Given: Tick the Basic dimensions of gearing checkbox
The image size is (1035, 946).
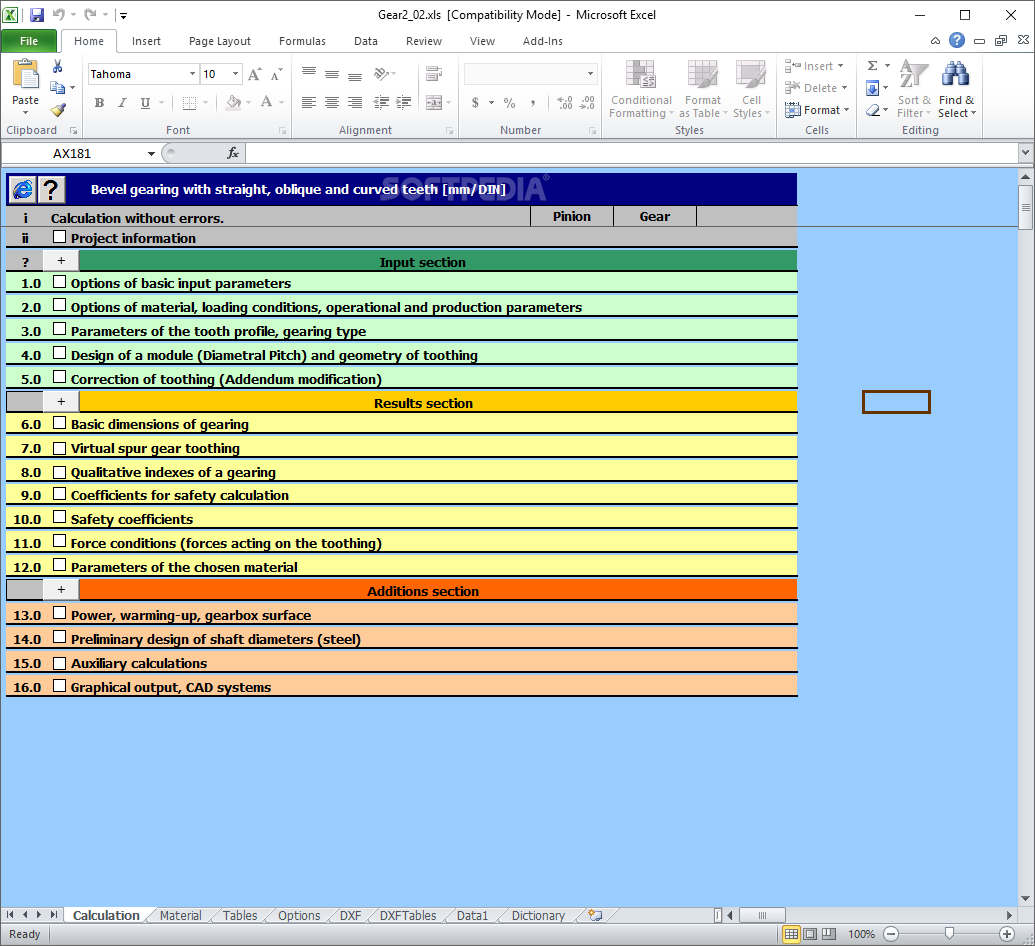Looking at the screenshot, I should point(59,422).
